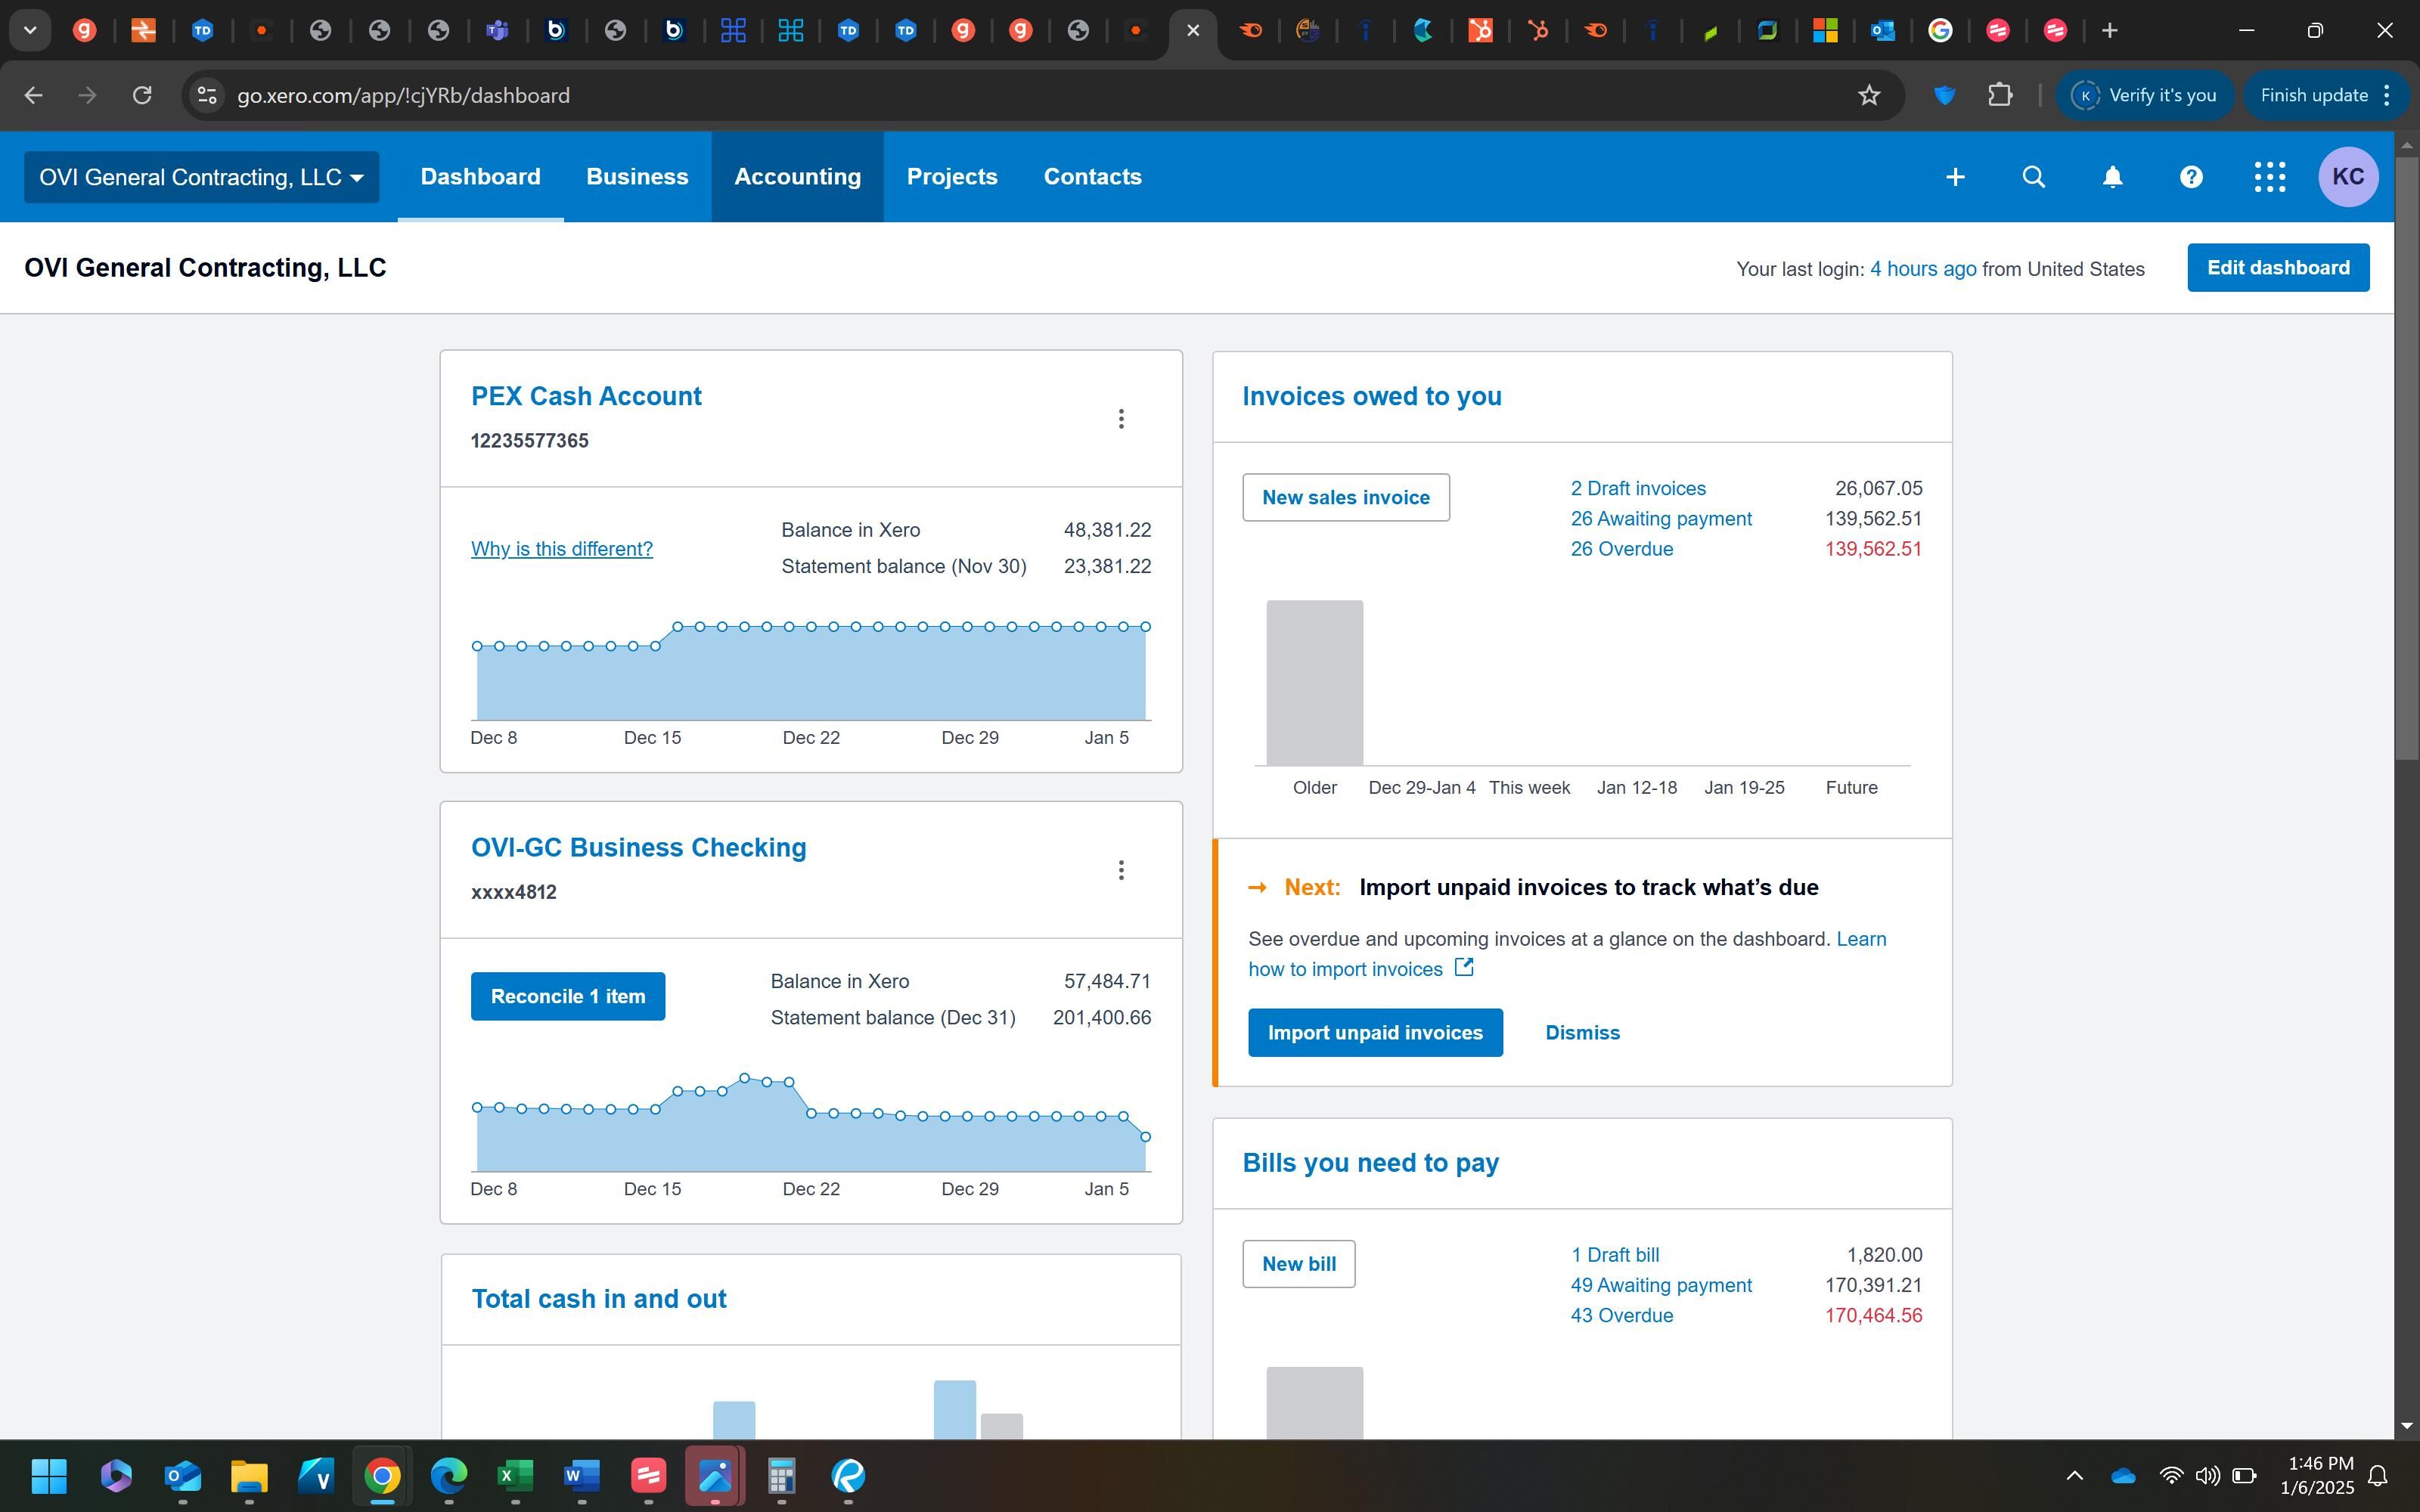Open Bills you need to pay heading
Viewport: 2420px width, 1512px height.
tap(1370, 1163)
